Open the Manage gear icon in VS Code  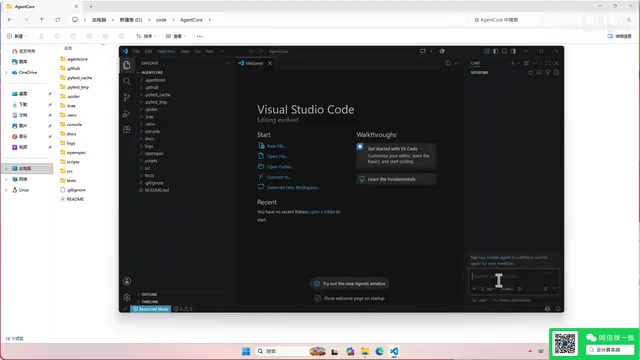point(127,297)
